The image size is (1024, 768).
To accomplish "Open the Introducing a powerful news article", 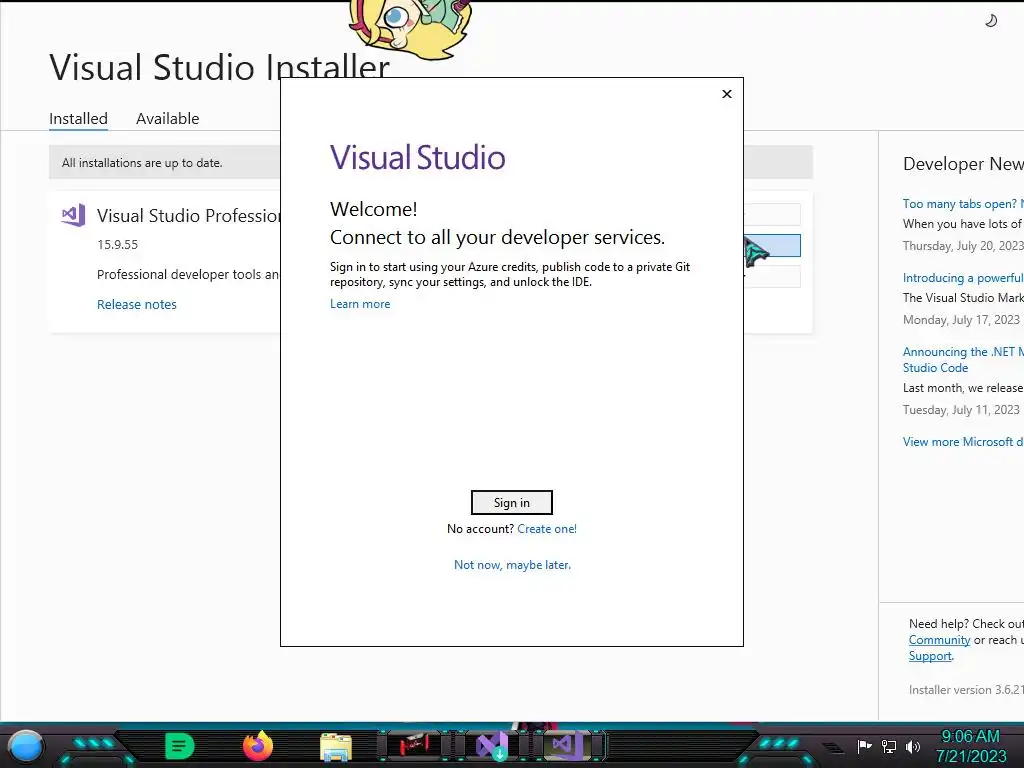I will coord(963,278).
